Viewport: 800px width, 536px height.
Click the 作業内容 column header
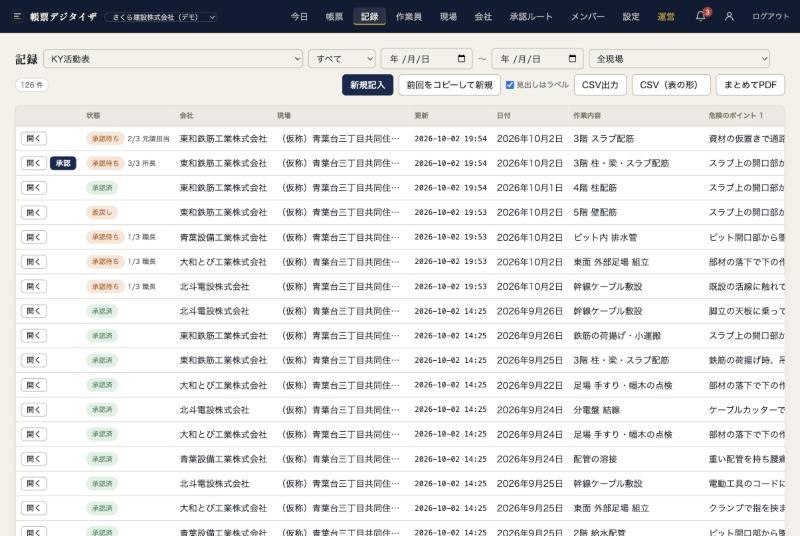(x=587, y=116)
